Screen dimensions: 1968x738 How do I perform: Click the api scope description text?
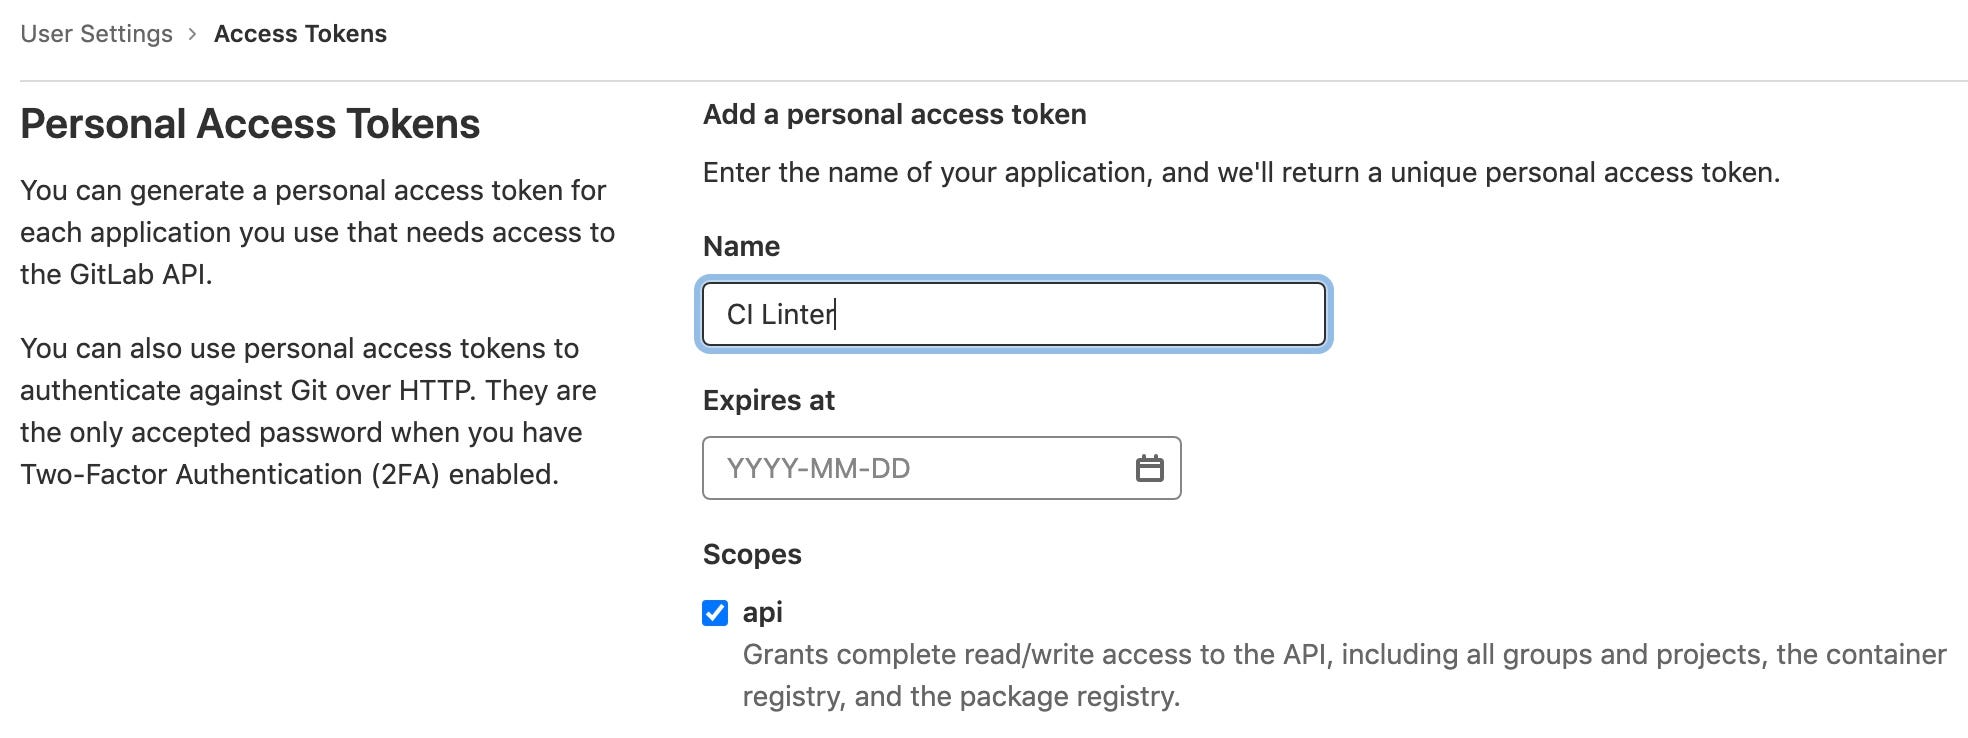click(x=1344, y=675)
